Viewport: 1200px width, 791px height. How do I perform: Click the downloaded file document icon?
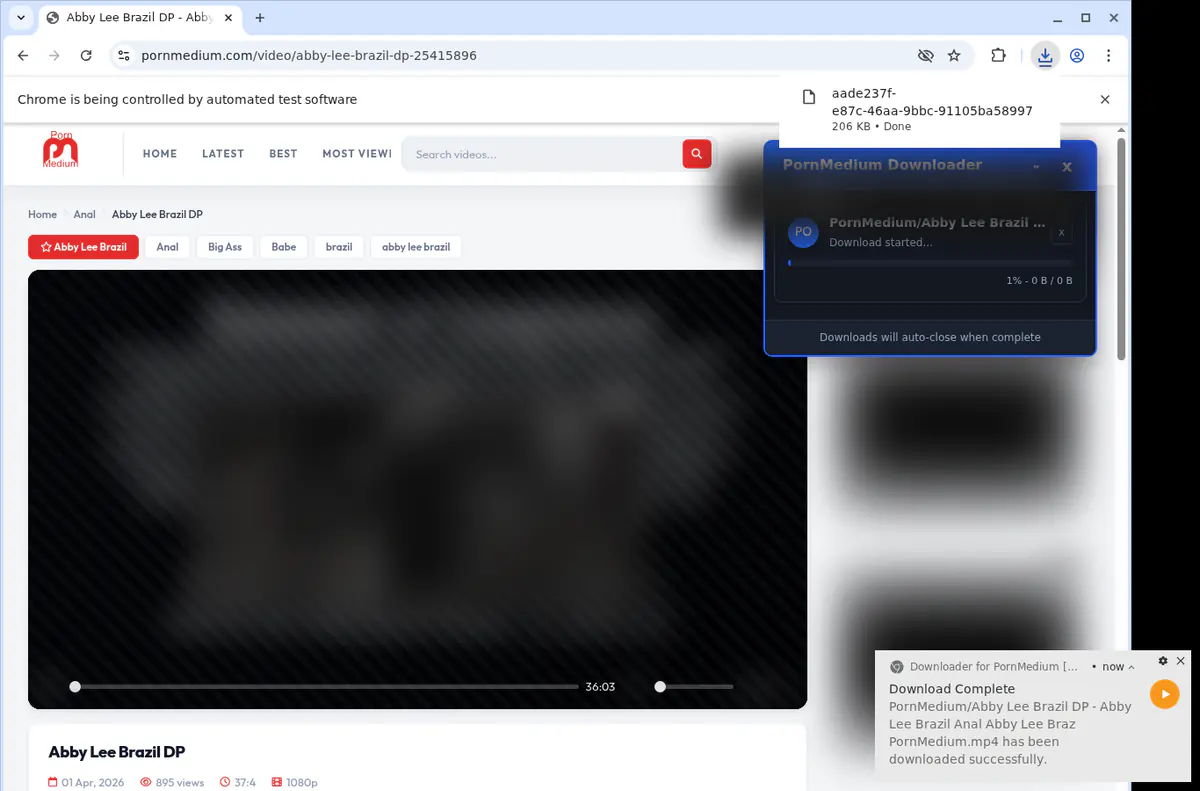809,97
